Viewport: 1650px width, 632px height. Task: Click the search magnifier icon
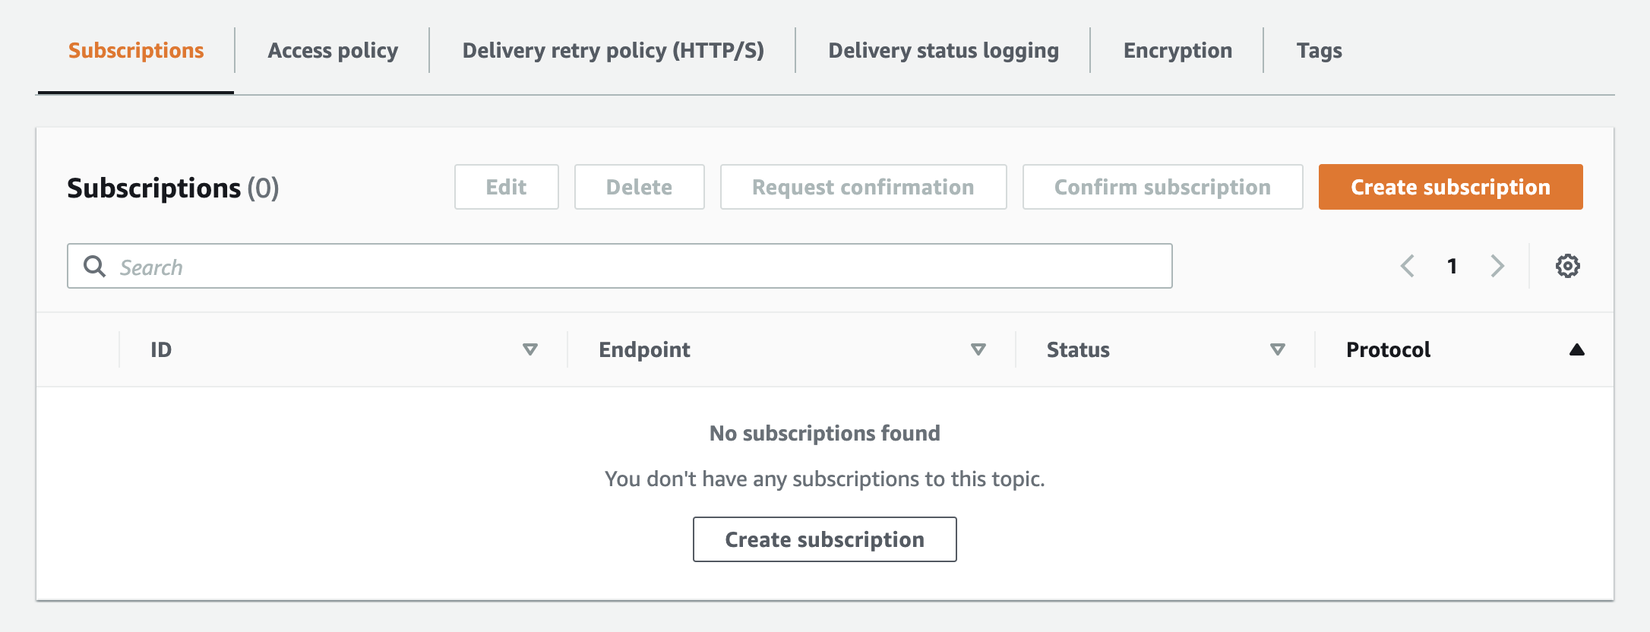pos(94,266)
